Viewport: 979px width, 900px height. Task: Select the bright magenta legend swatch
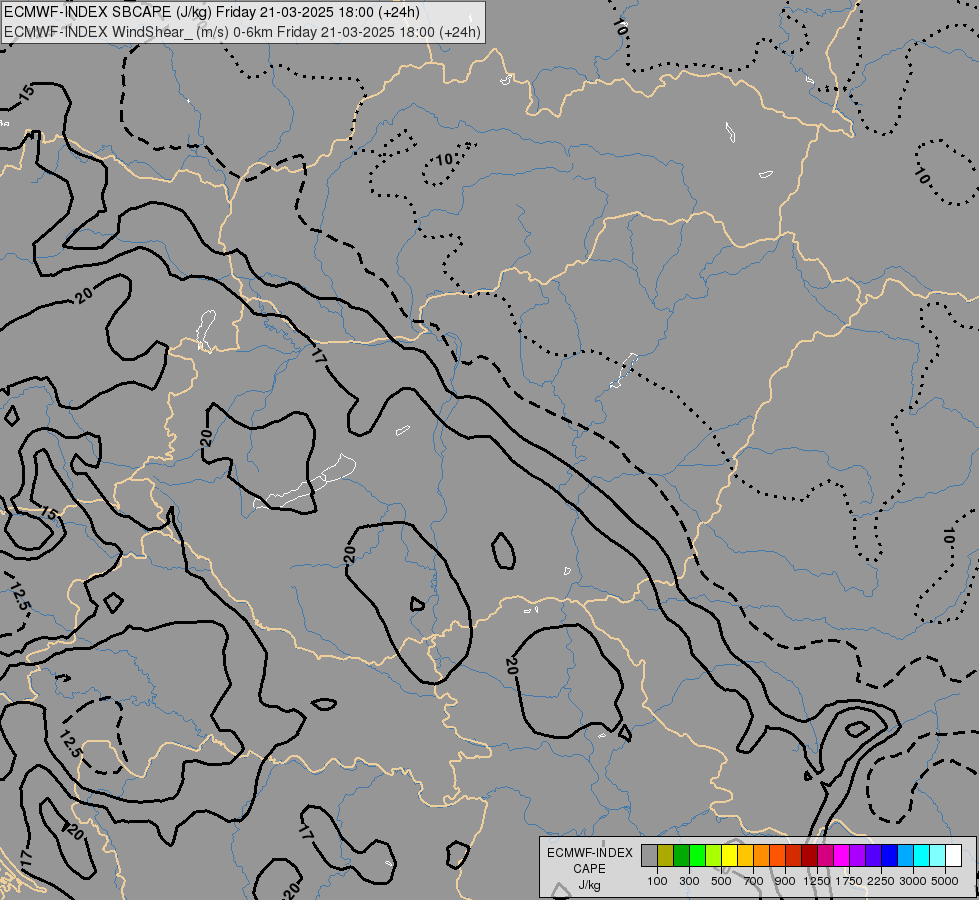(x=842, y=855)
